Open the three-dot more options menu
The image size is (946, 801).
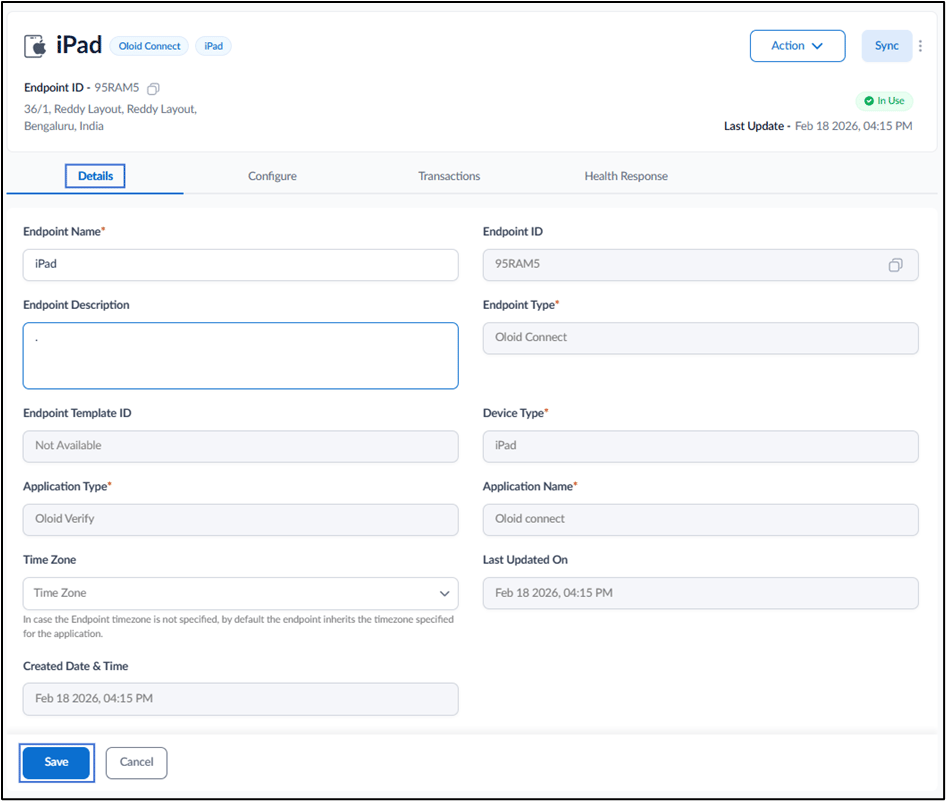[920, 46]
